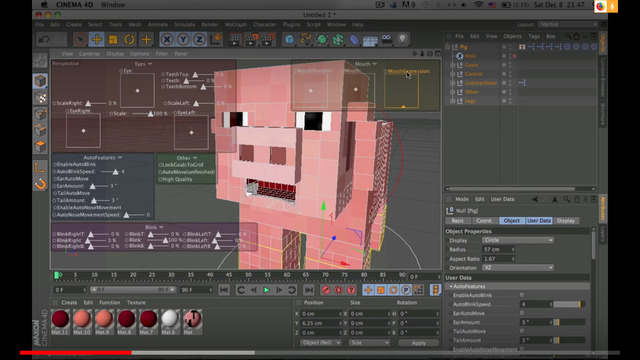Select the Rotate tool in toolbar

click(129, 40)
